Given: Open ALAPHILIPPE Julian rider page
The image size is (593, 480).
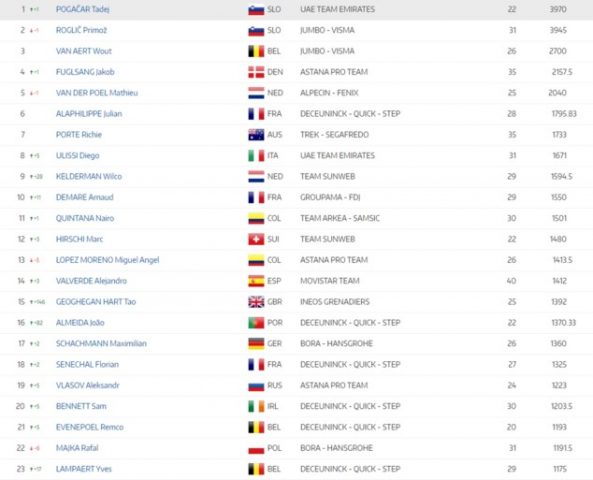Looking at the screenshot, I should pyautogui.click(x=89, y=114).
